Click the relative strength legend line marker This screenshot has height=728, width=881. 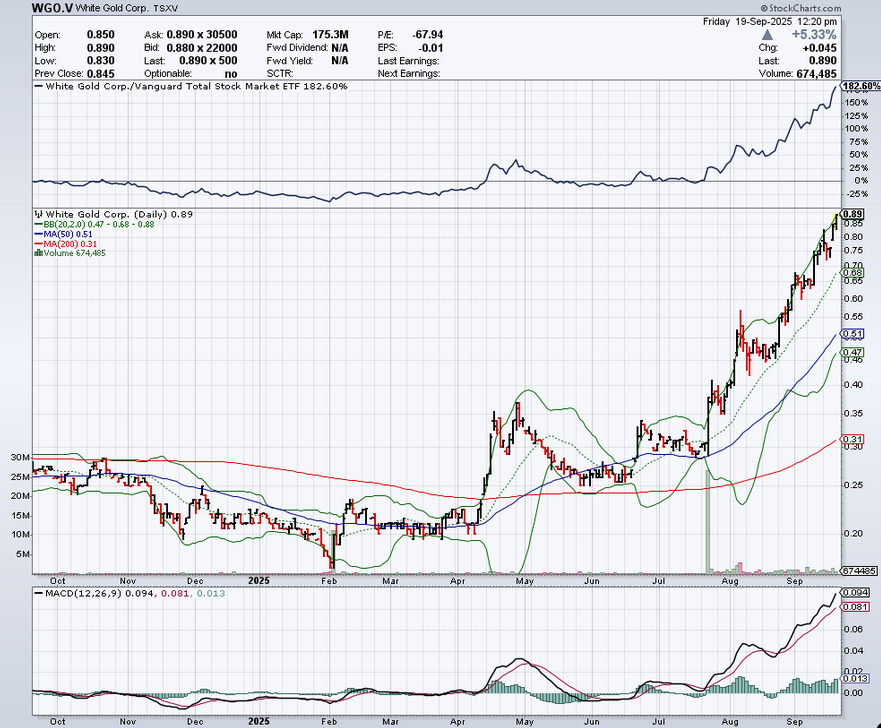(x=39, y=87)
